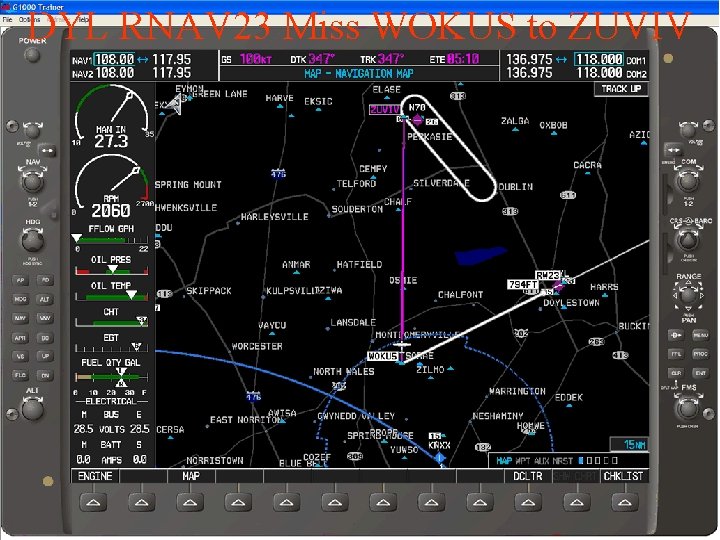Click the CRS/BARO knob
720x540 pixels.
687,239
